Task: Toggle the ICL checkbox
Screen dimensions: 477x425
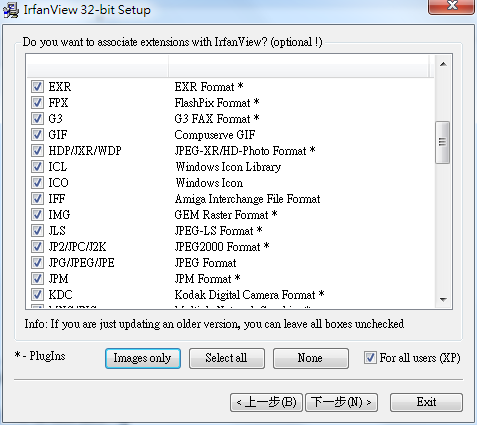Action: coord(37,167)
